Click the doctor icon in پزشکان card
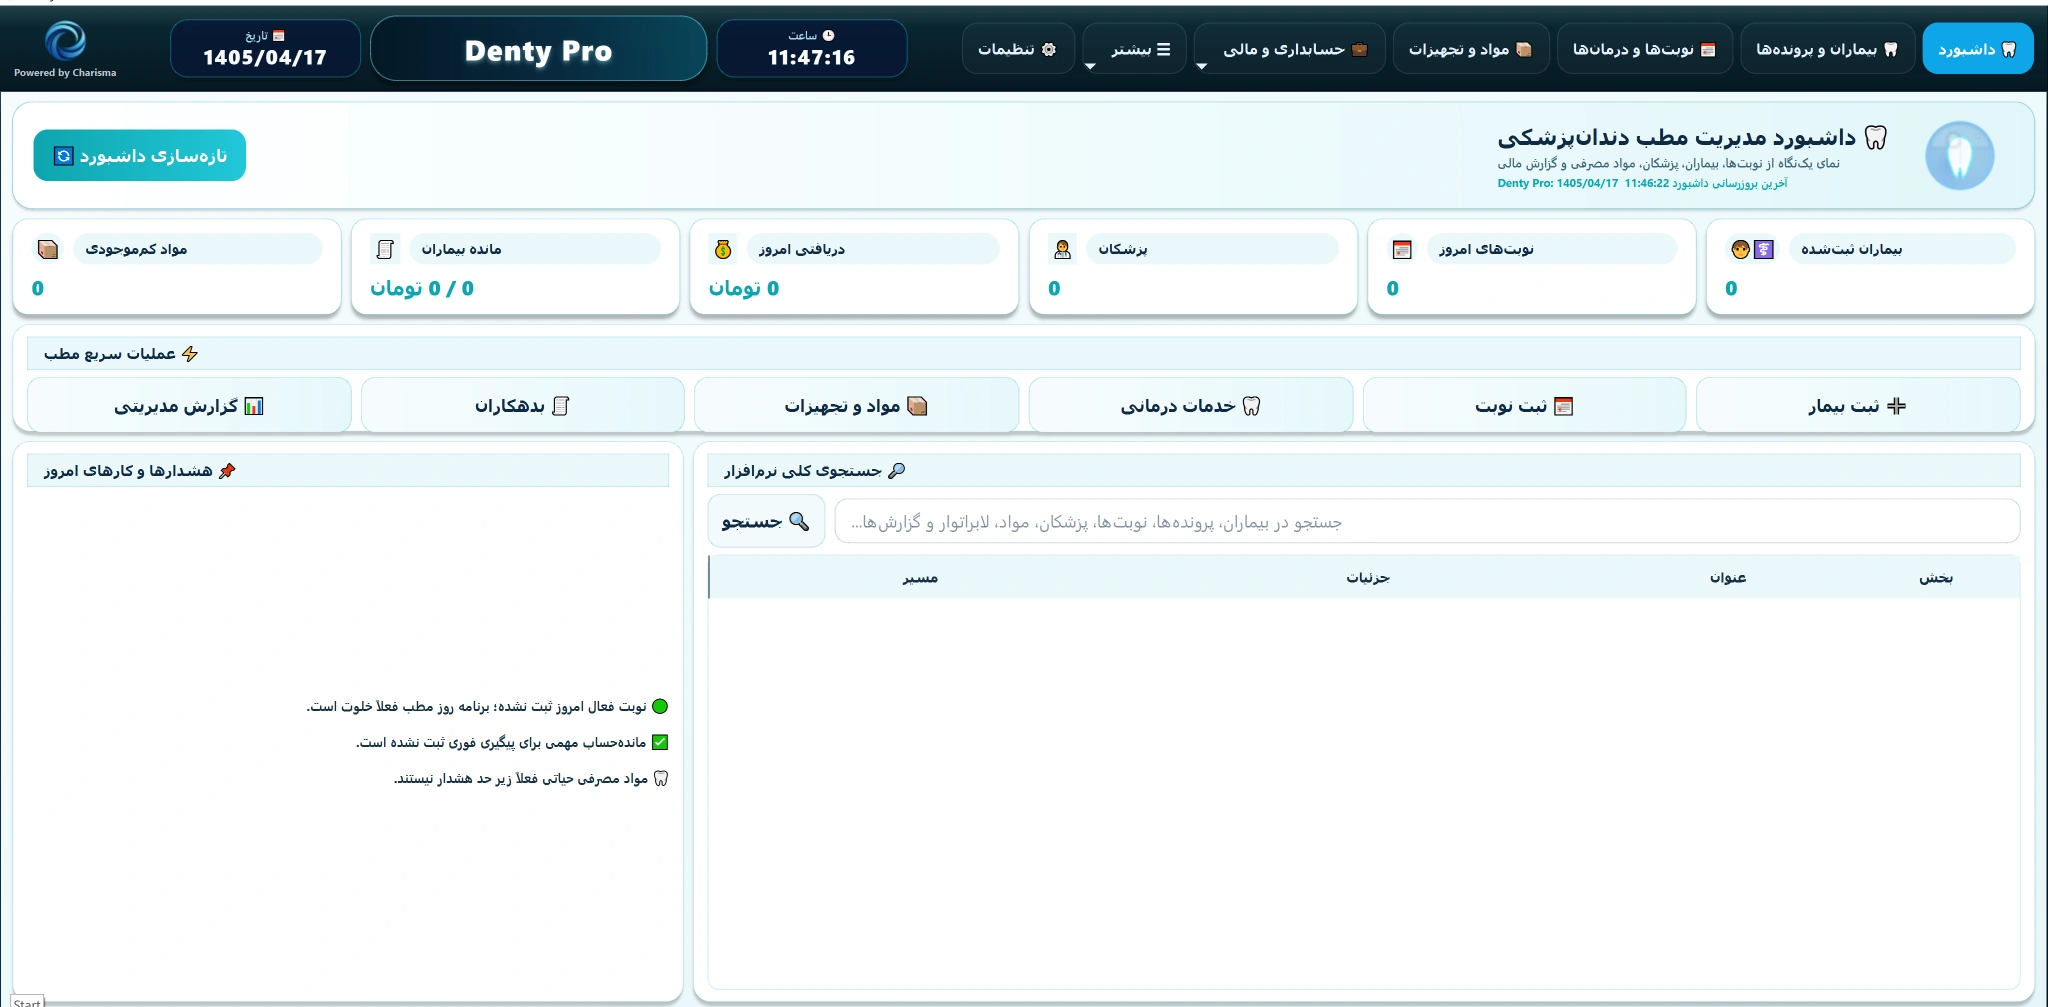The width and height of the screenshot is (2048, 1007). [x=1062, y=249]
